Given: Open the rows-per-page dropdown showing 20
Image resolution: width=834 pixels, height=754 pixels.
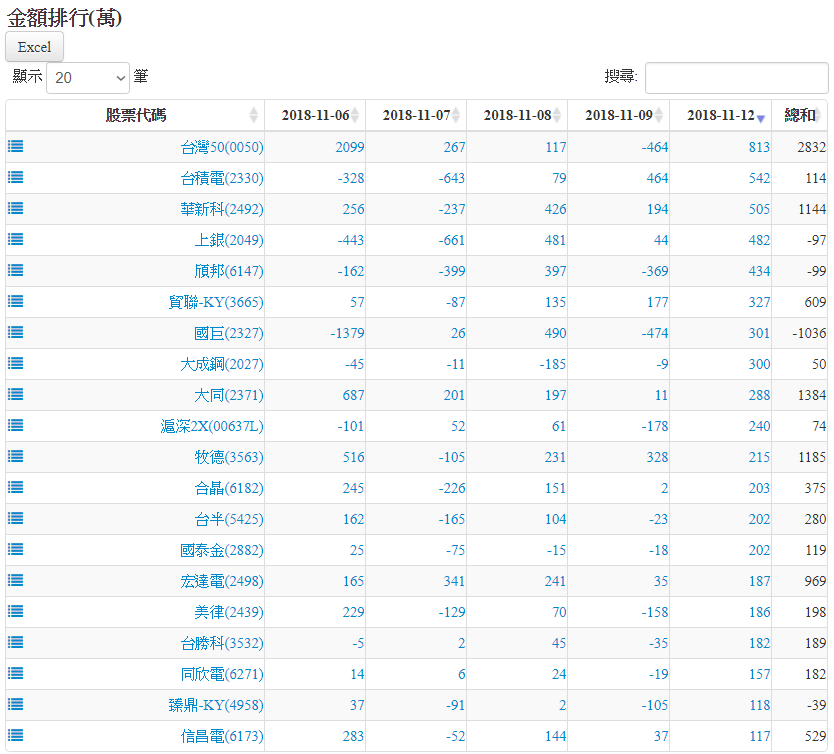Looking at the screenshot, I should click(x=88, y=77).
